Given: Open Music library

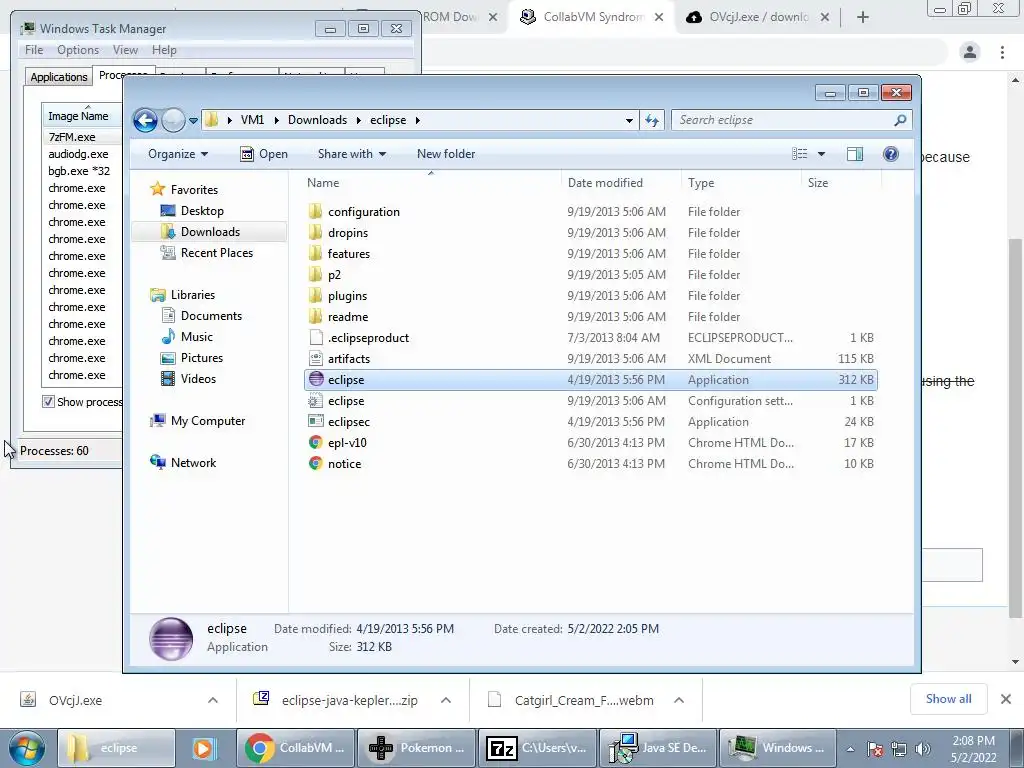Looking at the screenshot, I should [196, 336].
